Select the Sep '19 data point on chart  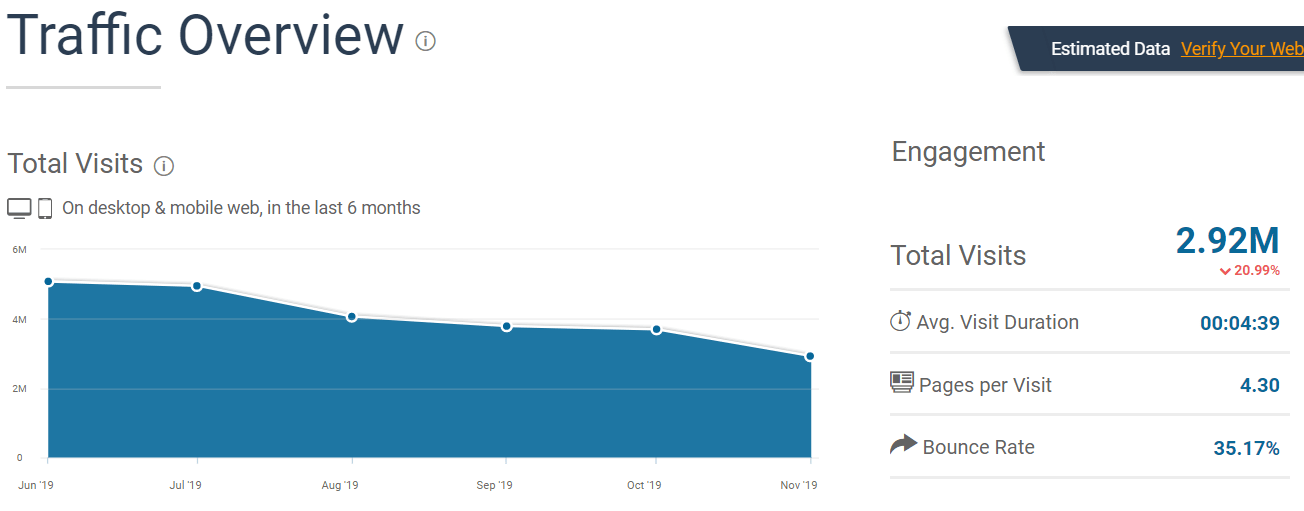(x=507, y=326)
